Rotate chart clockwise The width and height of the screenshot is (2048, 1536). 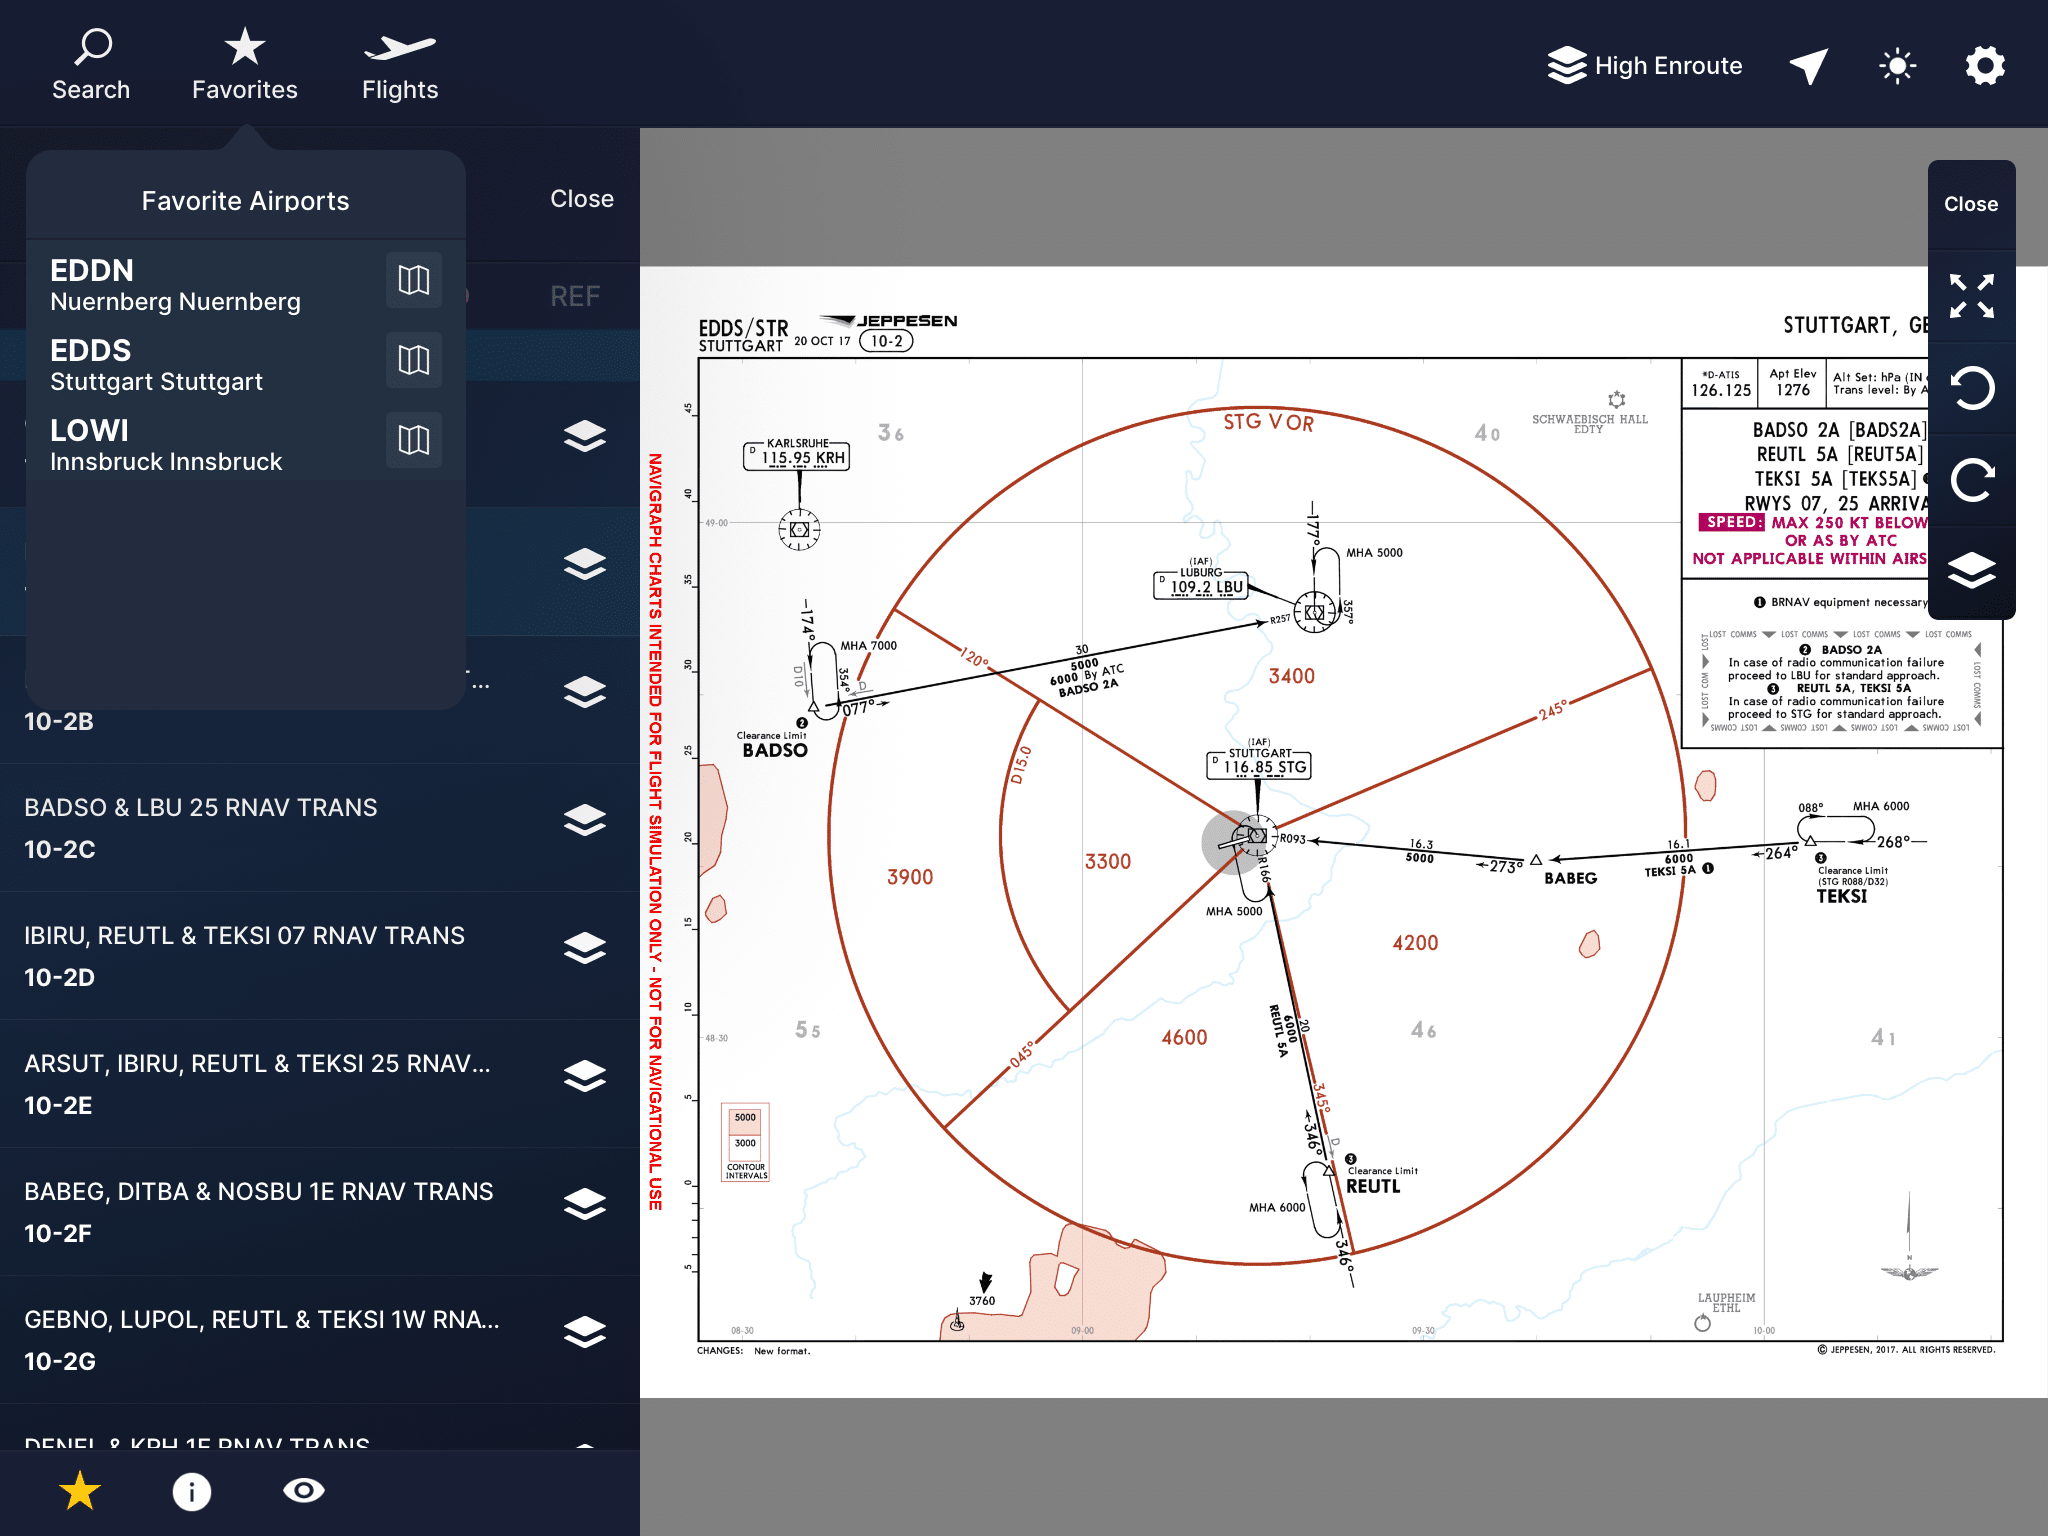1971,480
